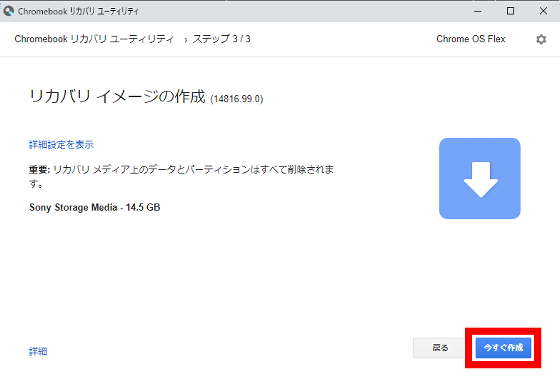Image resolution: width=560 pixels, height=387 pixels.
Task: Click the 今すぐ作成 button
Action: click(x=503, y=348)
